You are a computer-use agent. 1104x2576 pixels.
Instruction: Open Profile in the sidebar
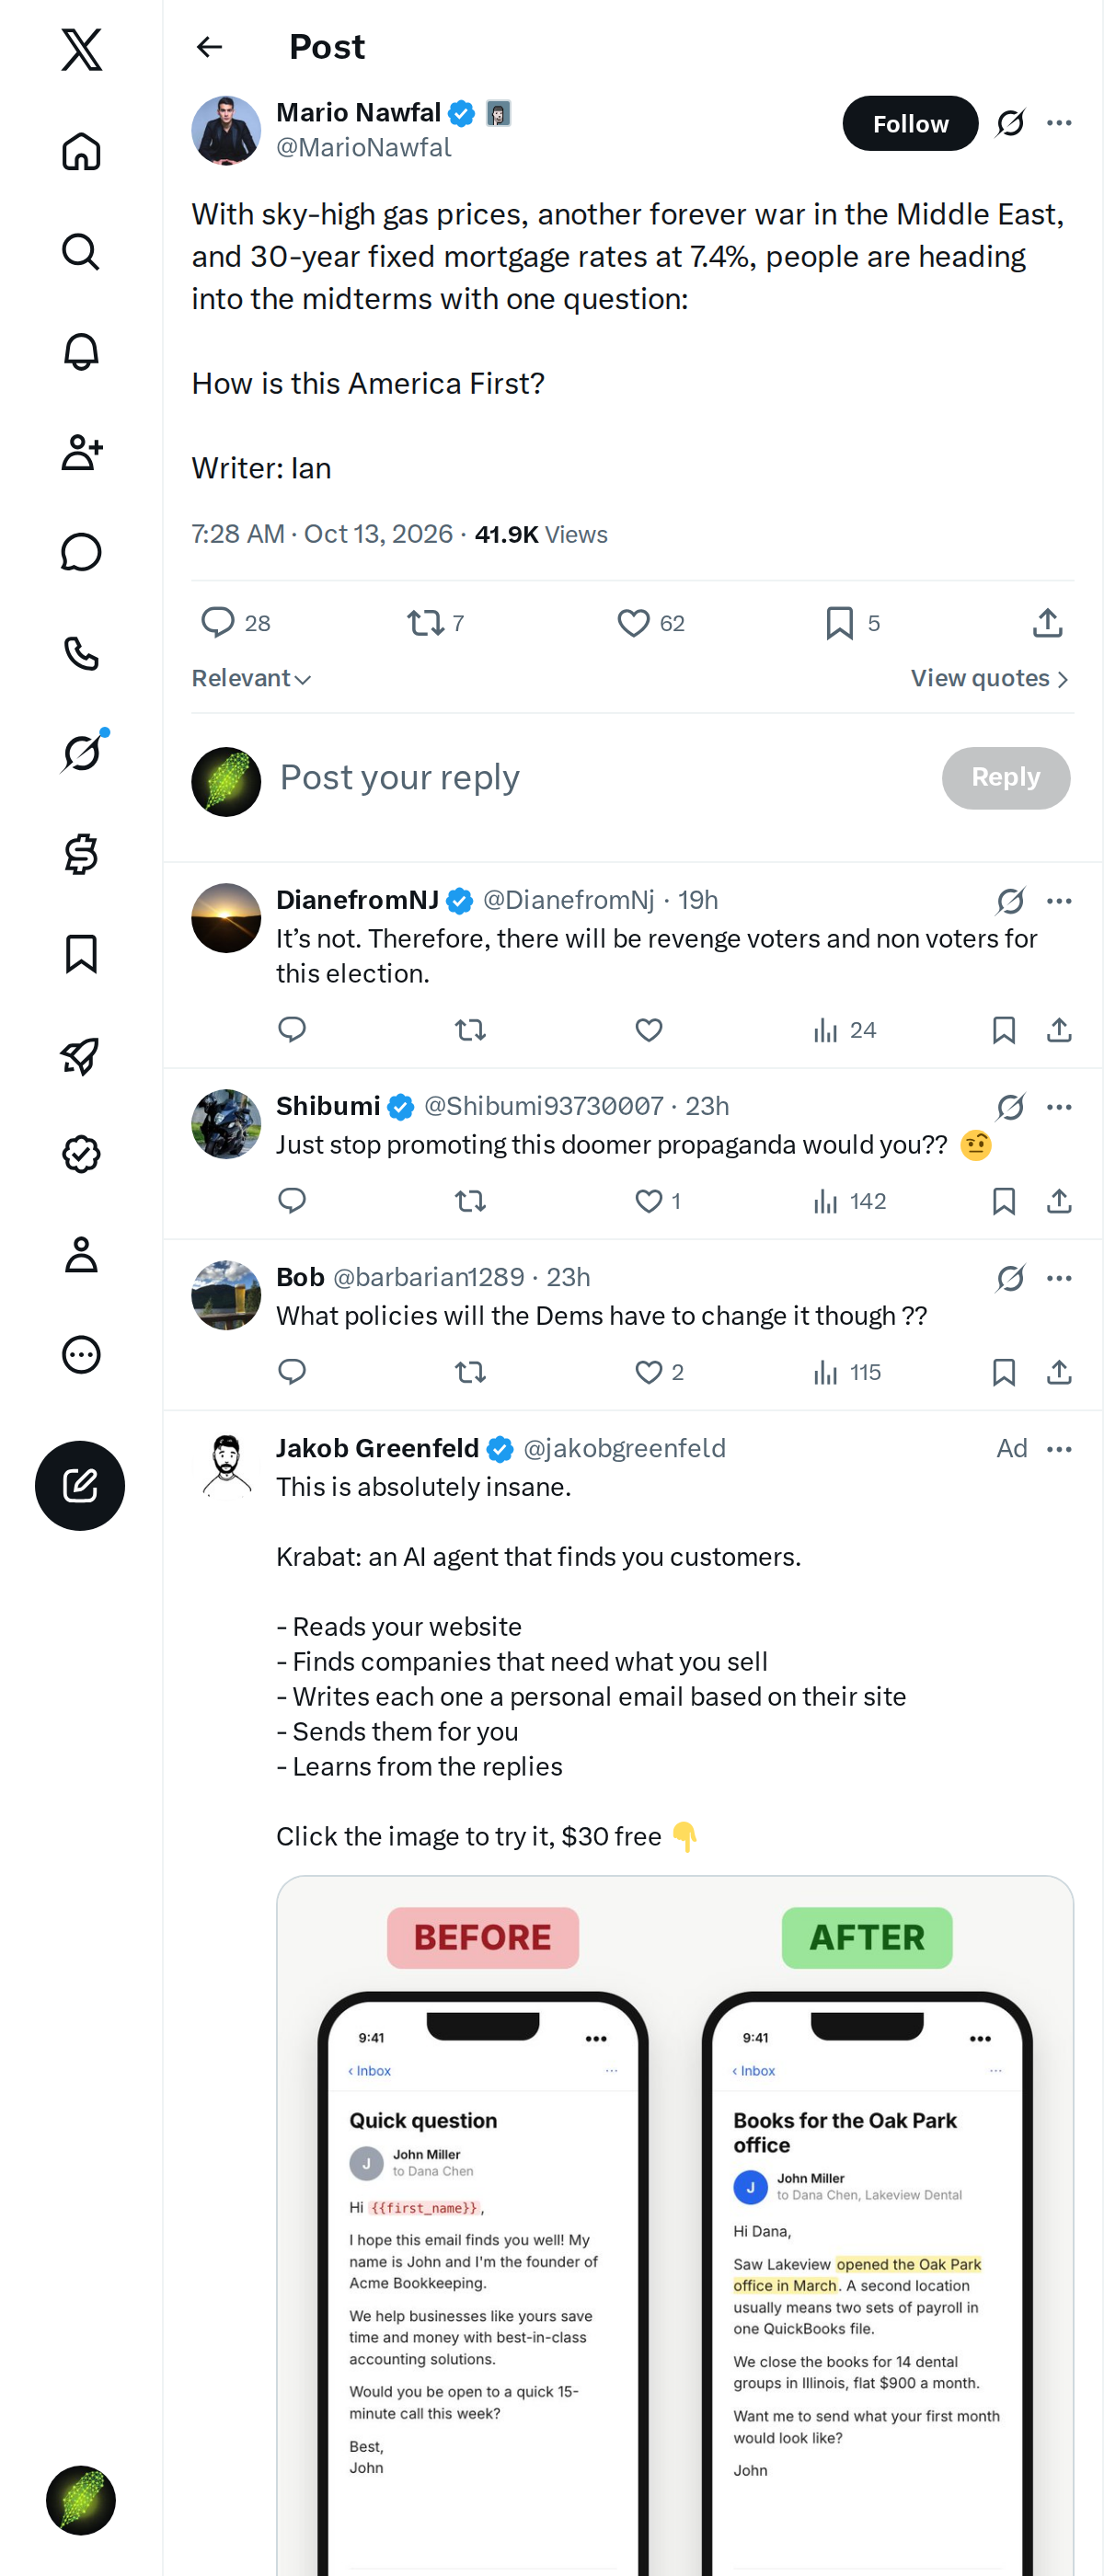pyautogui.click(x=81, y=1254)
